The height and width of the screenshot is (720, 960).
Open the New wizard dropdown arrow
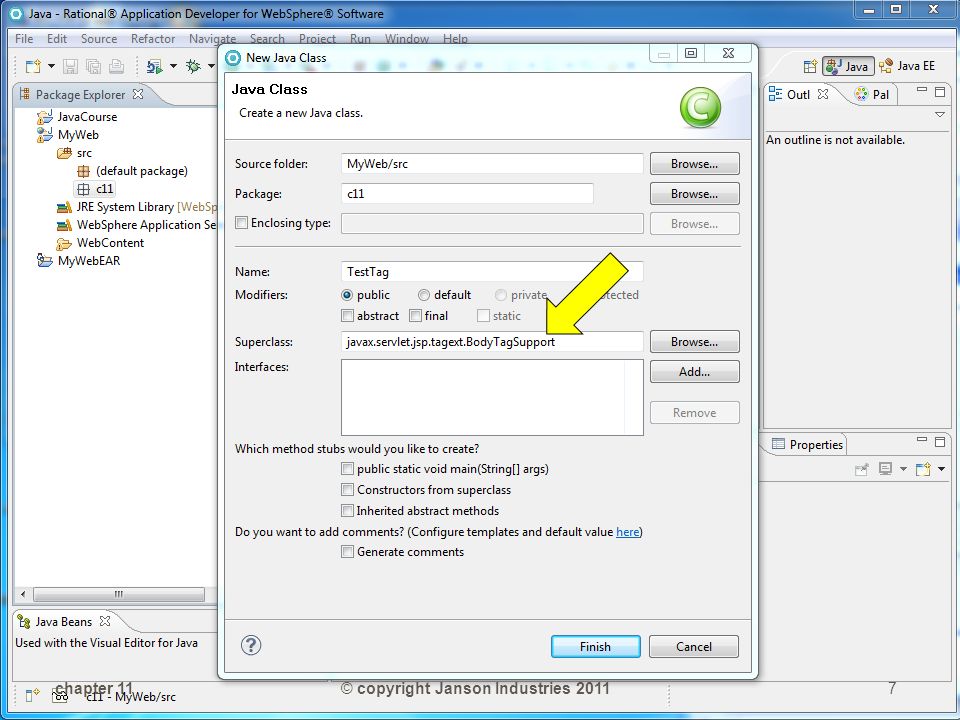(51, 66)
